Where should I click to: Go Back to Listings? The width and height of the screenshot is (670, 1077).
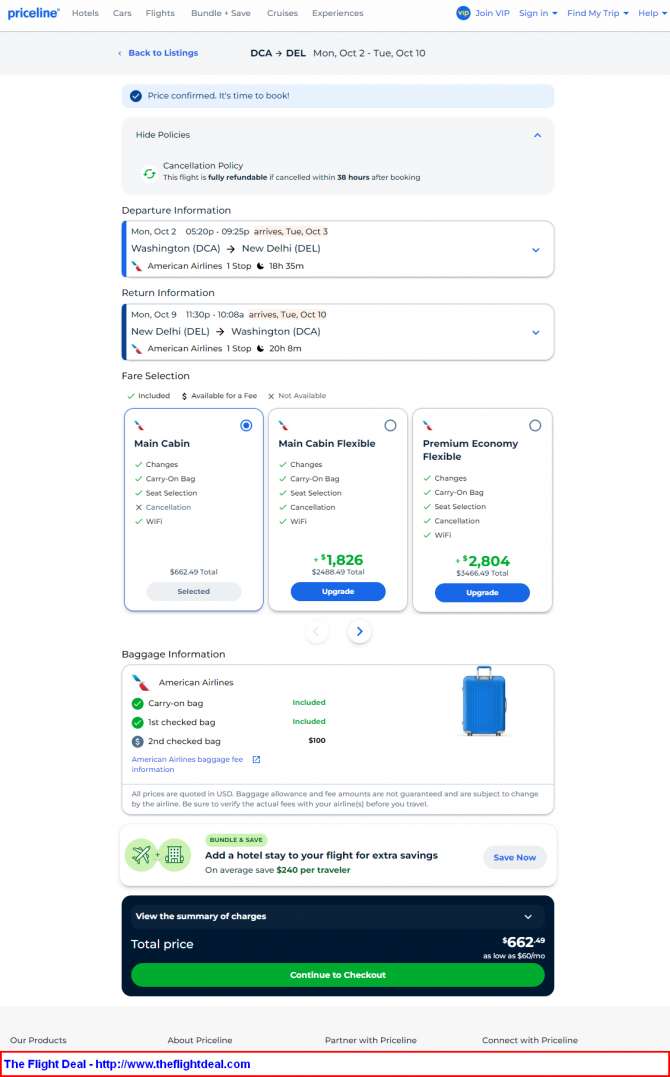(163, 53)
